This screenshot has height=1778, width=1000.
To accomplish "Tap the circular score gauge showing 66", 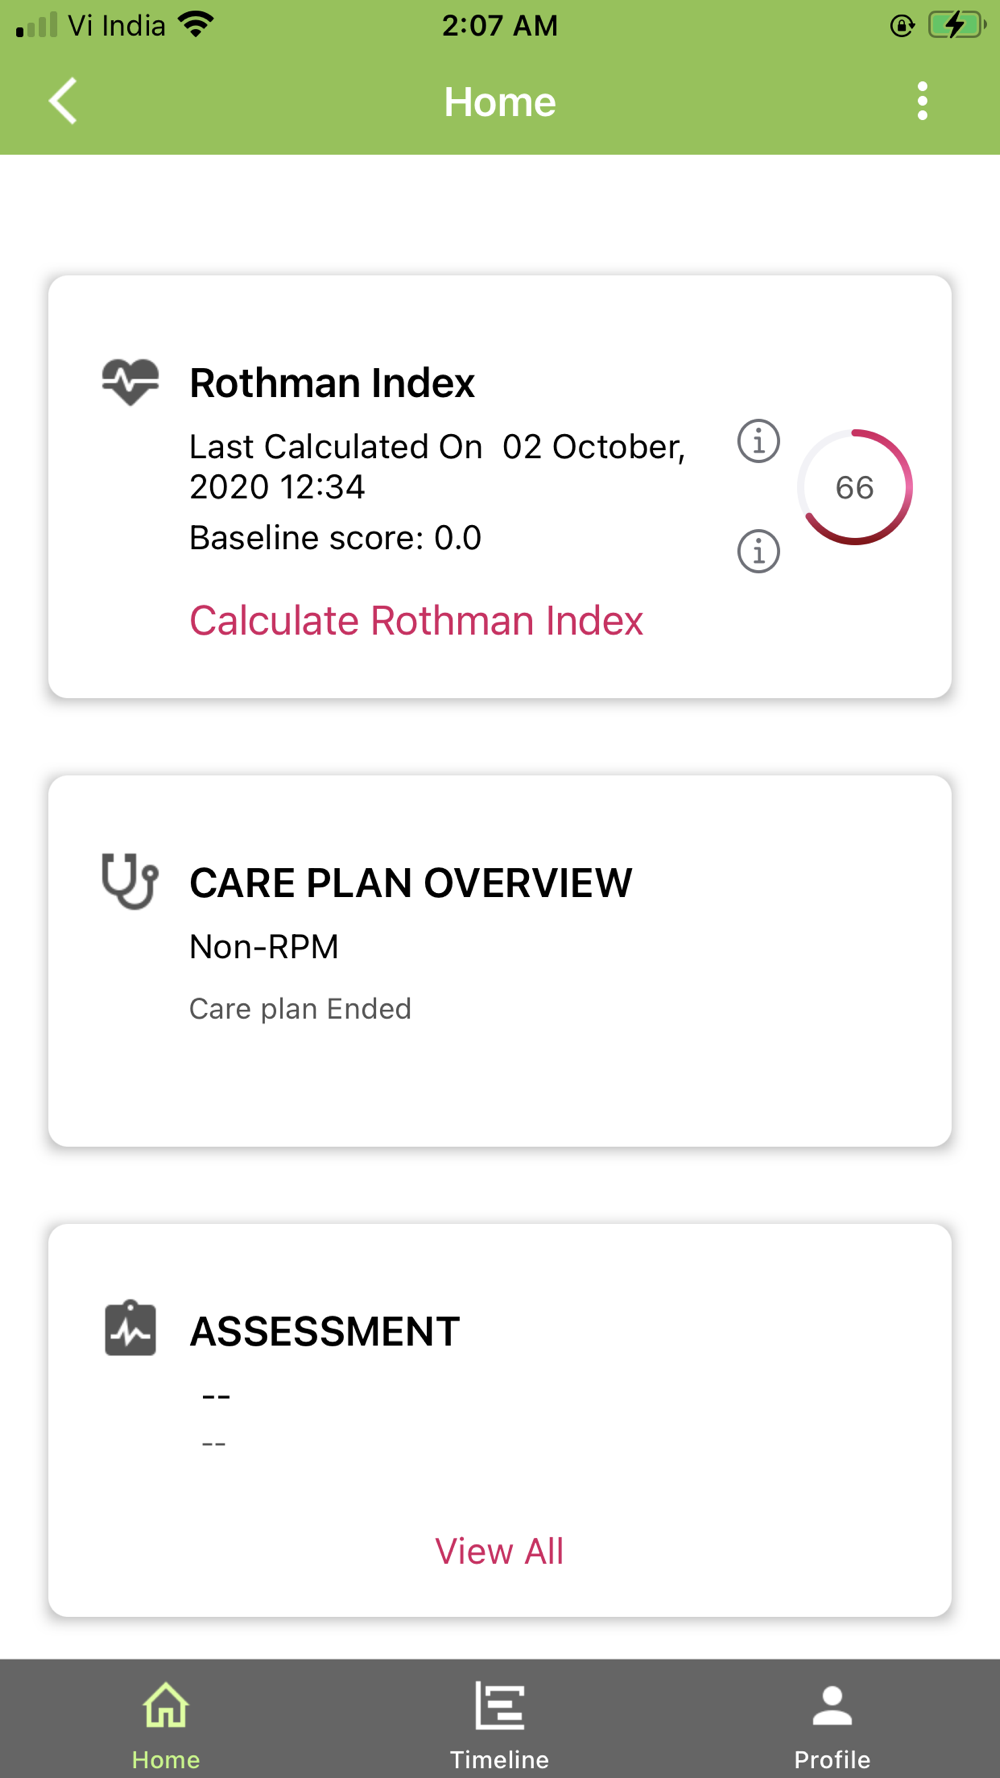I will pos(855,487).
